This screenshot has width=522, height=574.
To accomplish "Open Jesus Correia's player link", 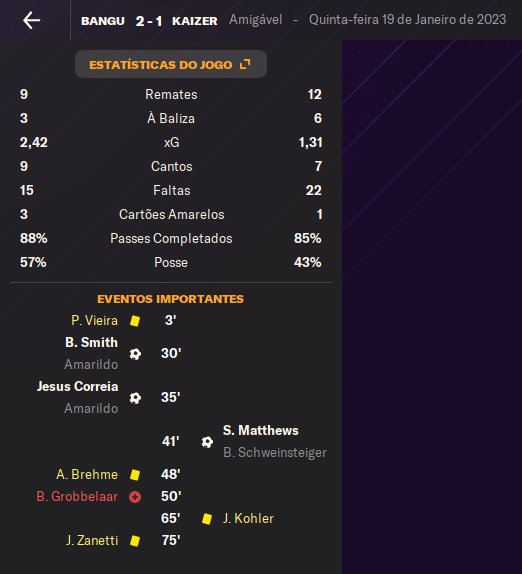I will click(78, 386).
